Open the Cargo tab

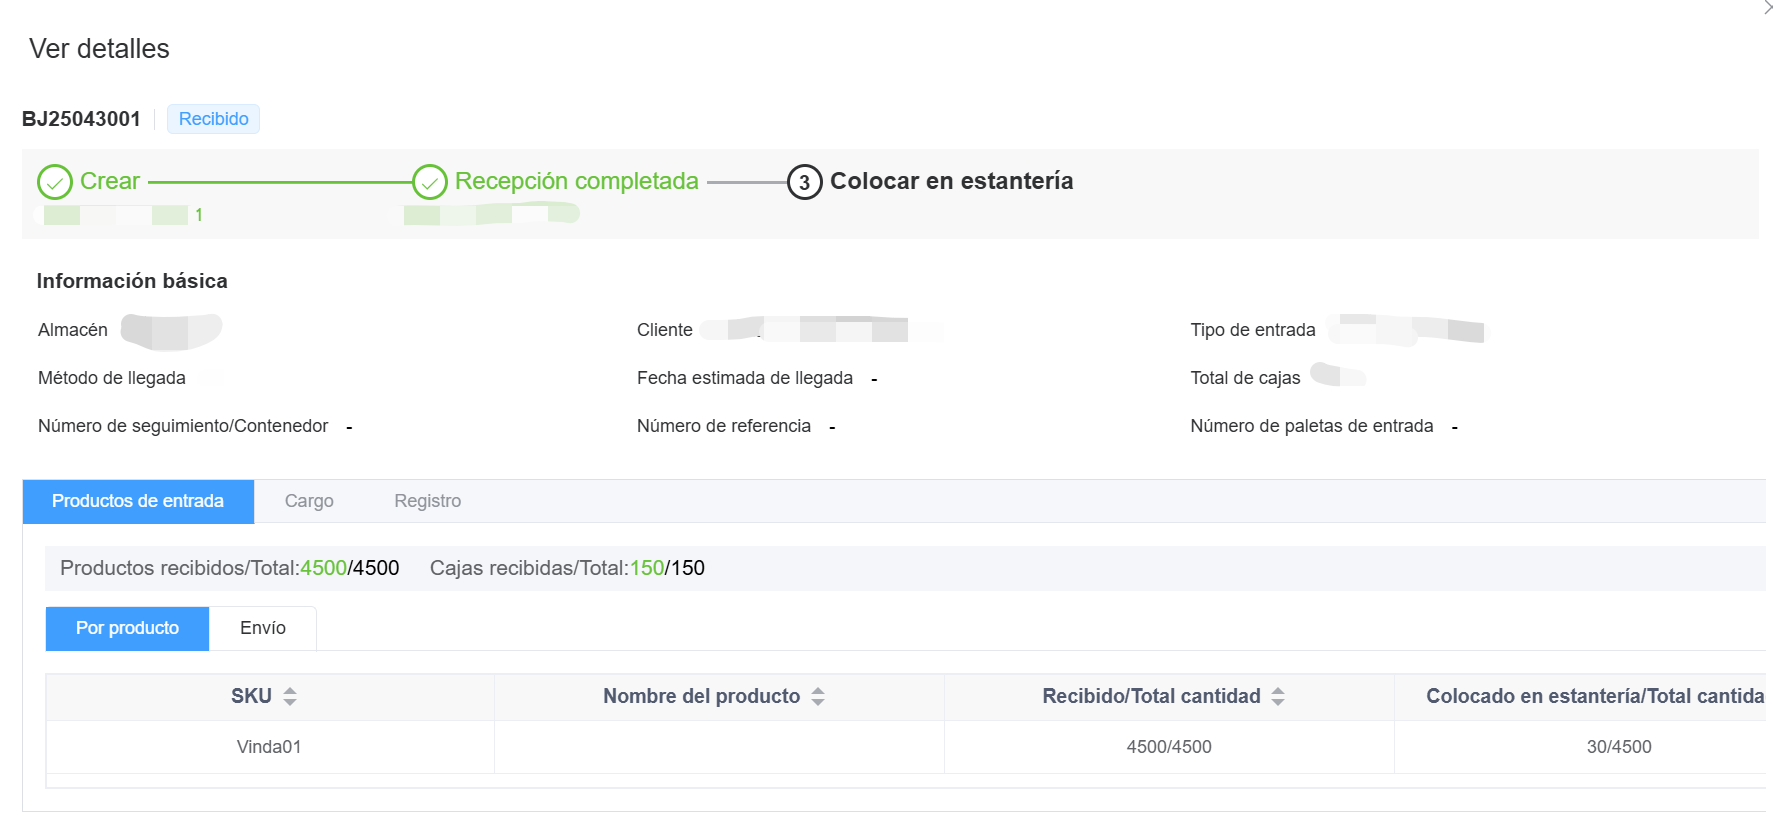click(309, 501)
